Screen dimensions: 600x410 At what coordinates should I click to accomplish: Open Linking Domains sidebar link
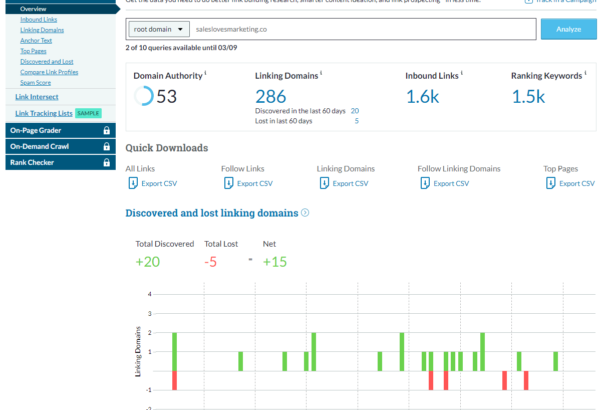42,30
